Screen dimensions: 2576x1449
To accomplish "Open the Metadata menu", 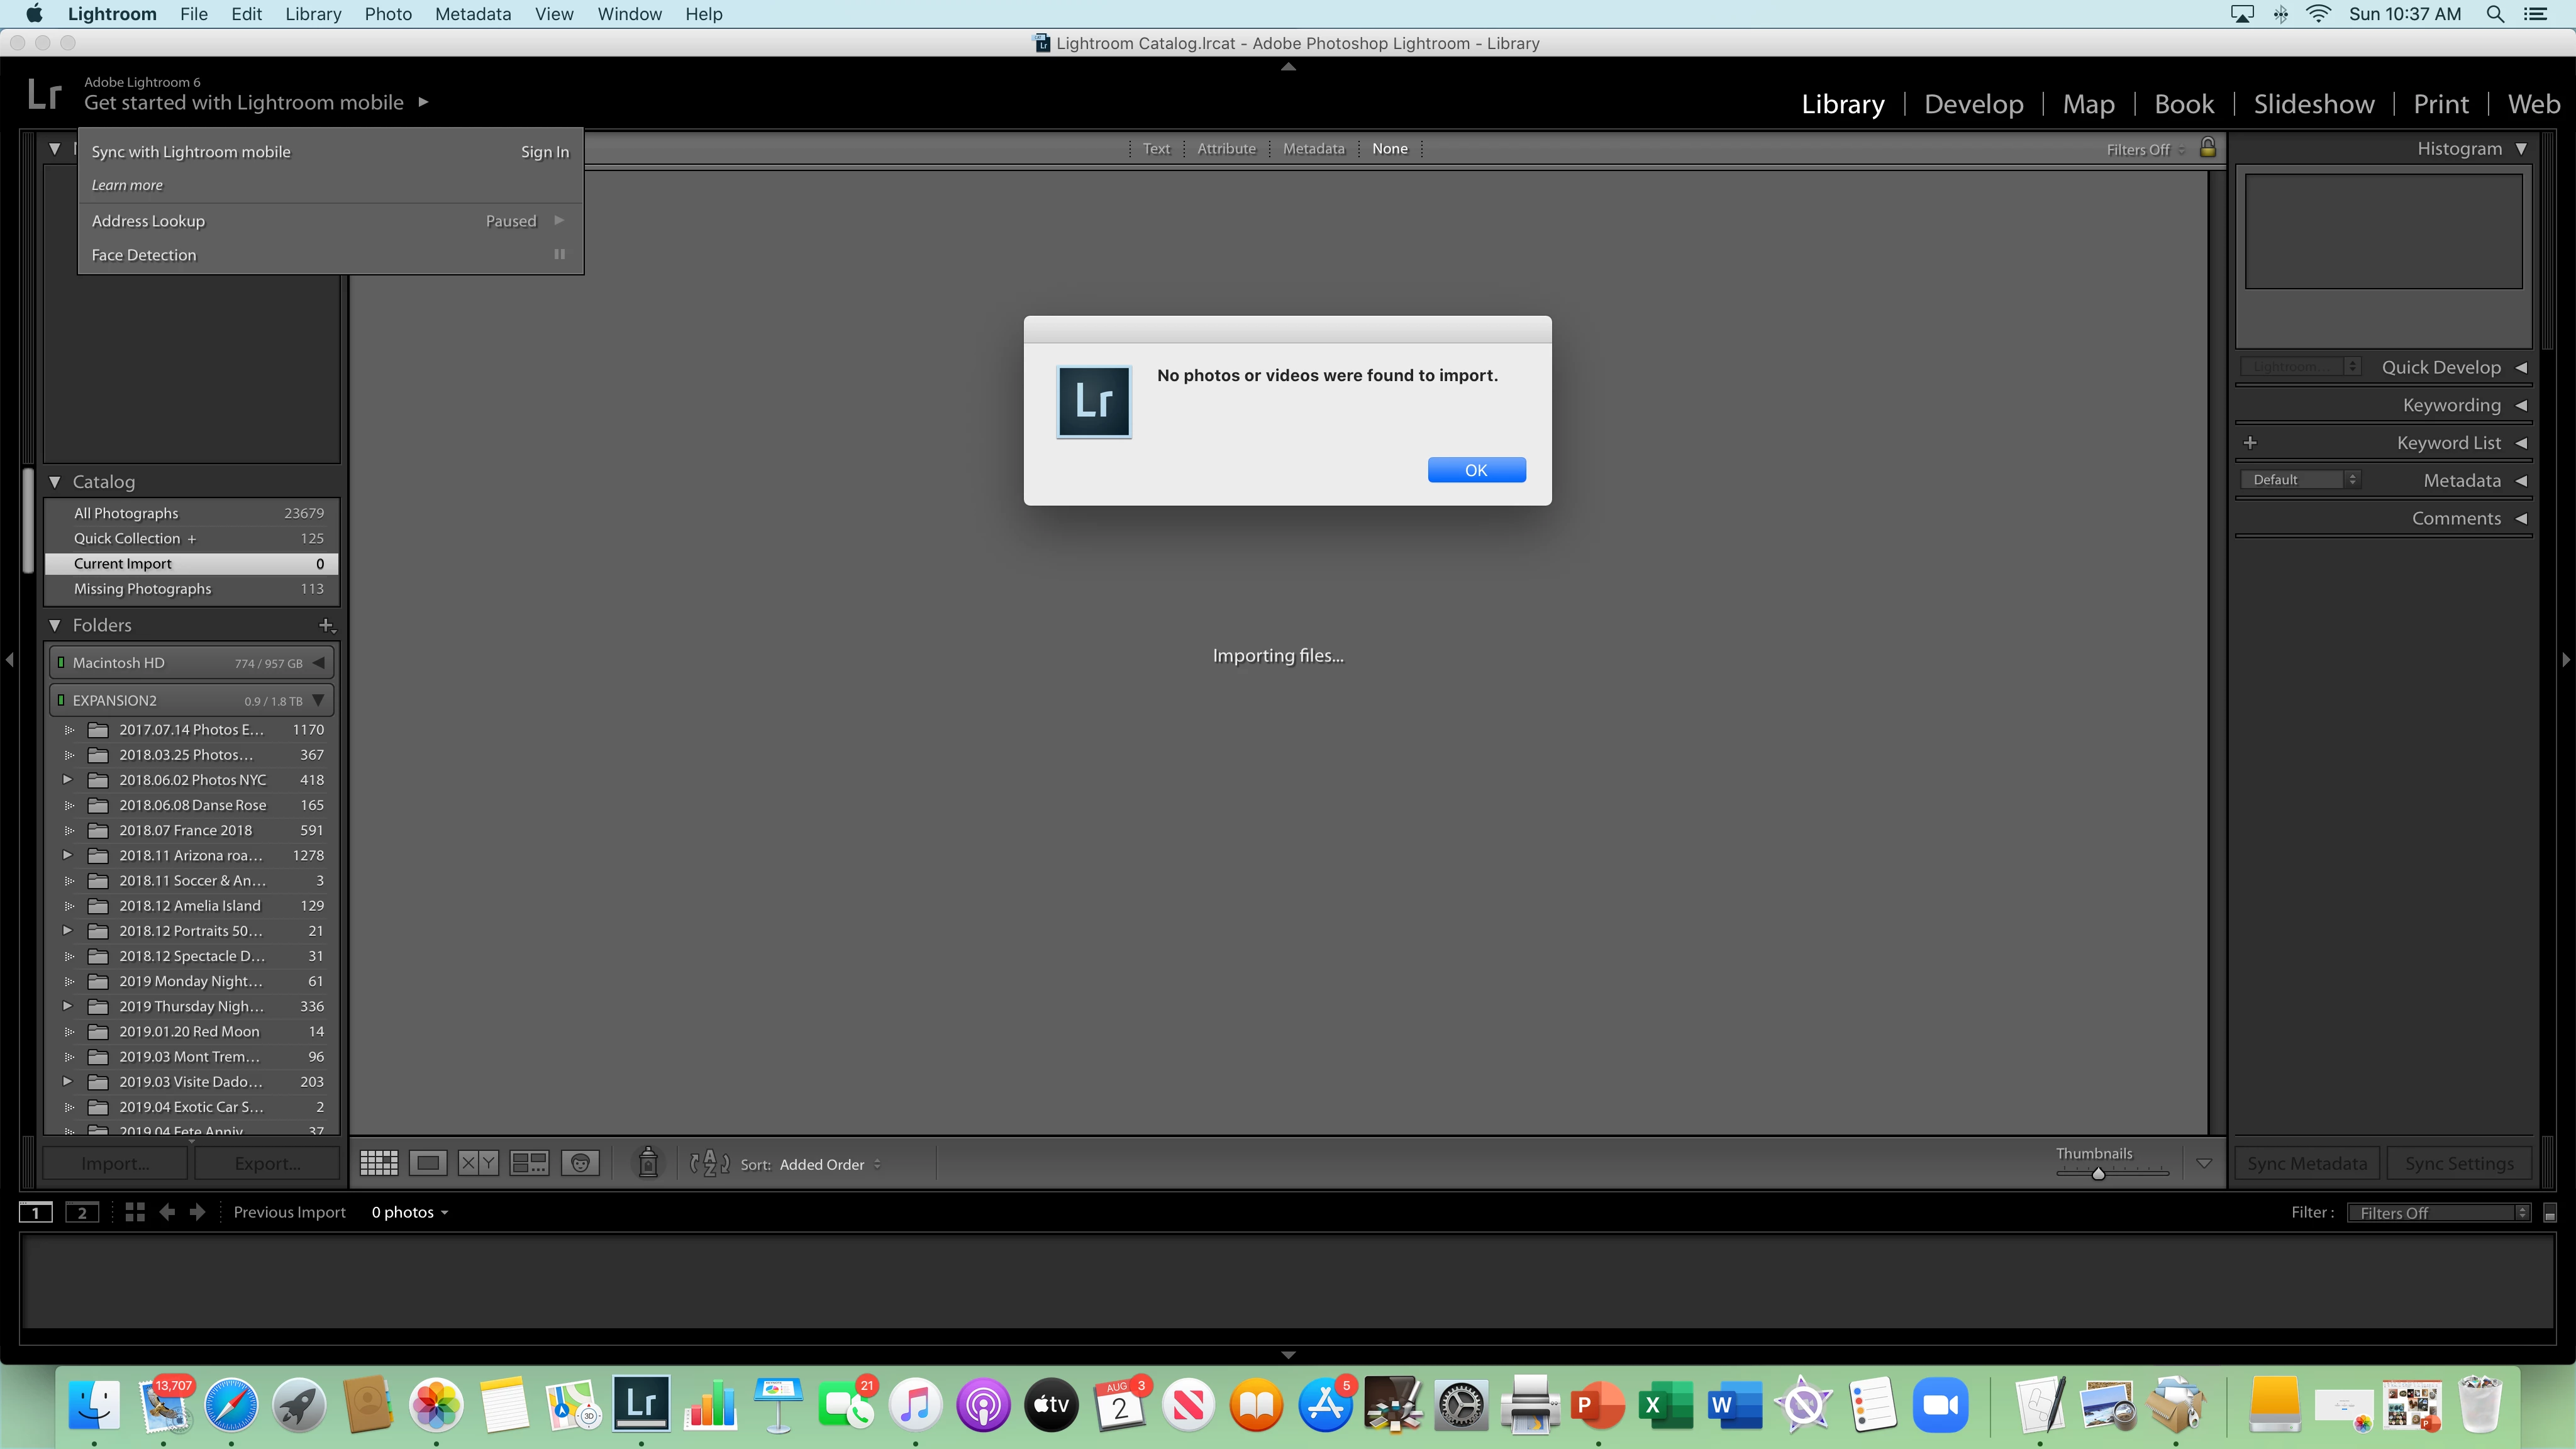I will [x=473, y=14].
